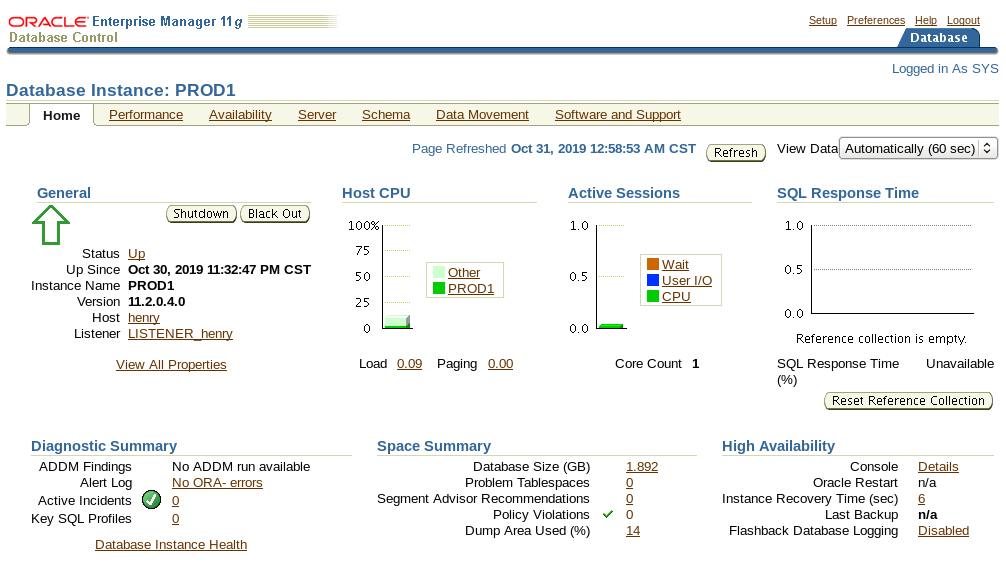Click the PROD1 link in Host CPU legend
Screen dimensions: 1006x575
pyautogui.click(x=471, y=288)
